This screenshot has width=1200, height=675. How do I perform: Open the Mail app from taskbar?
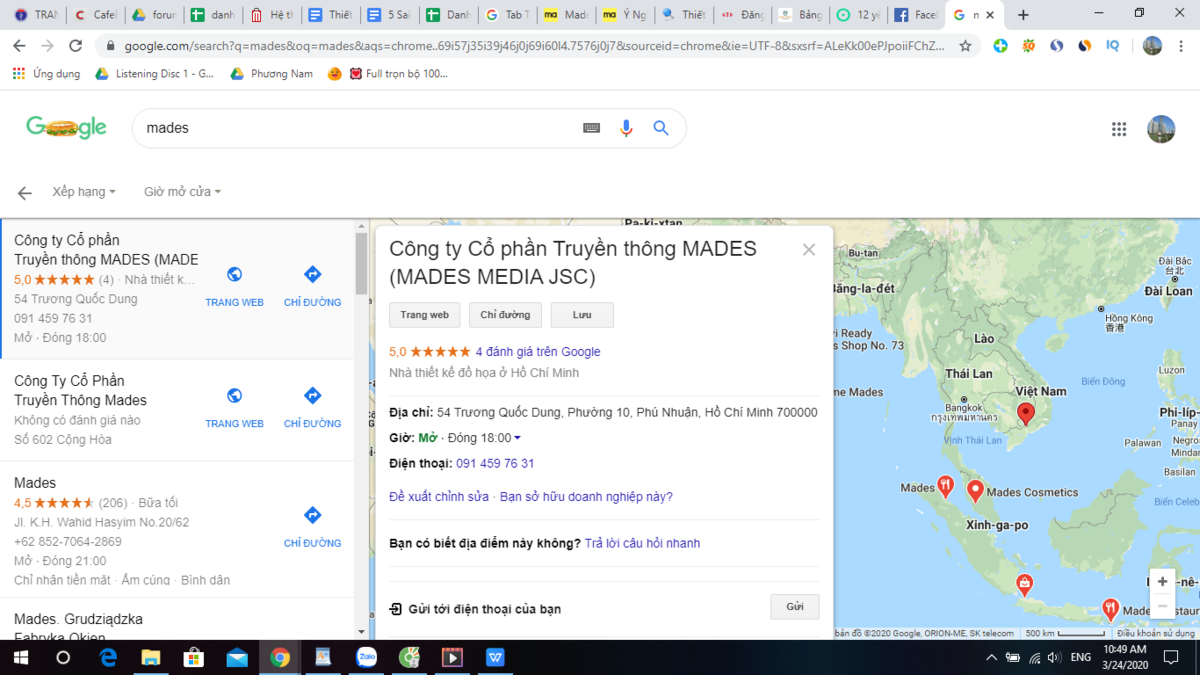coord(237,658)
